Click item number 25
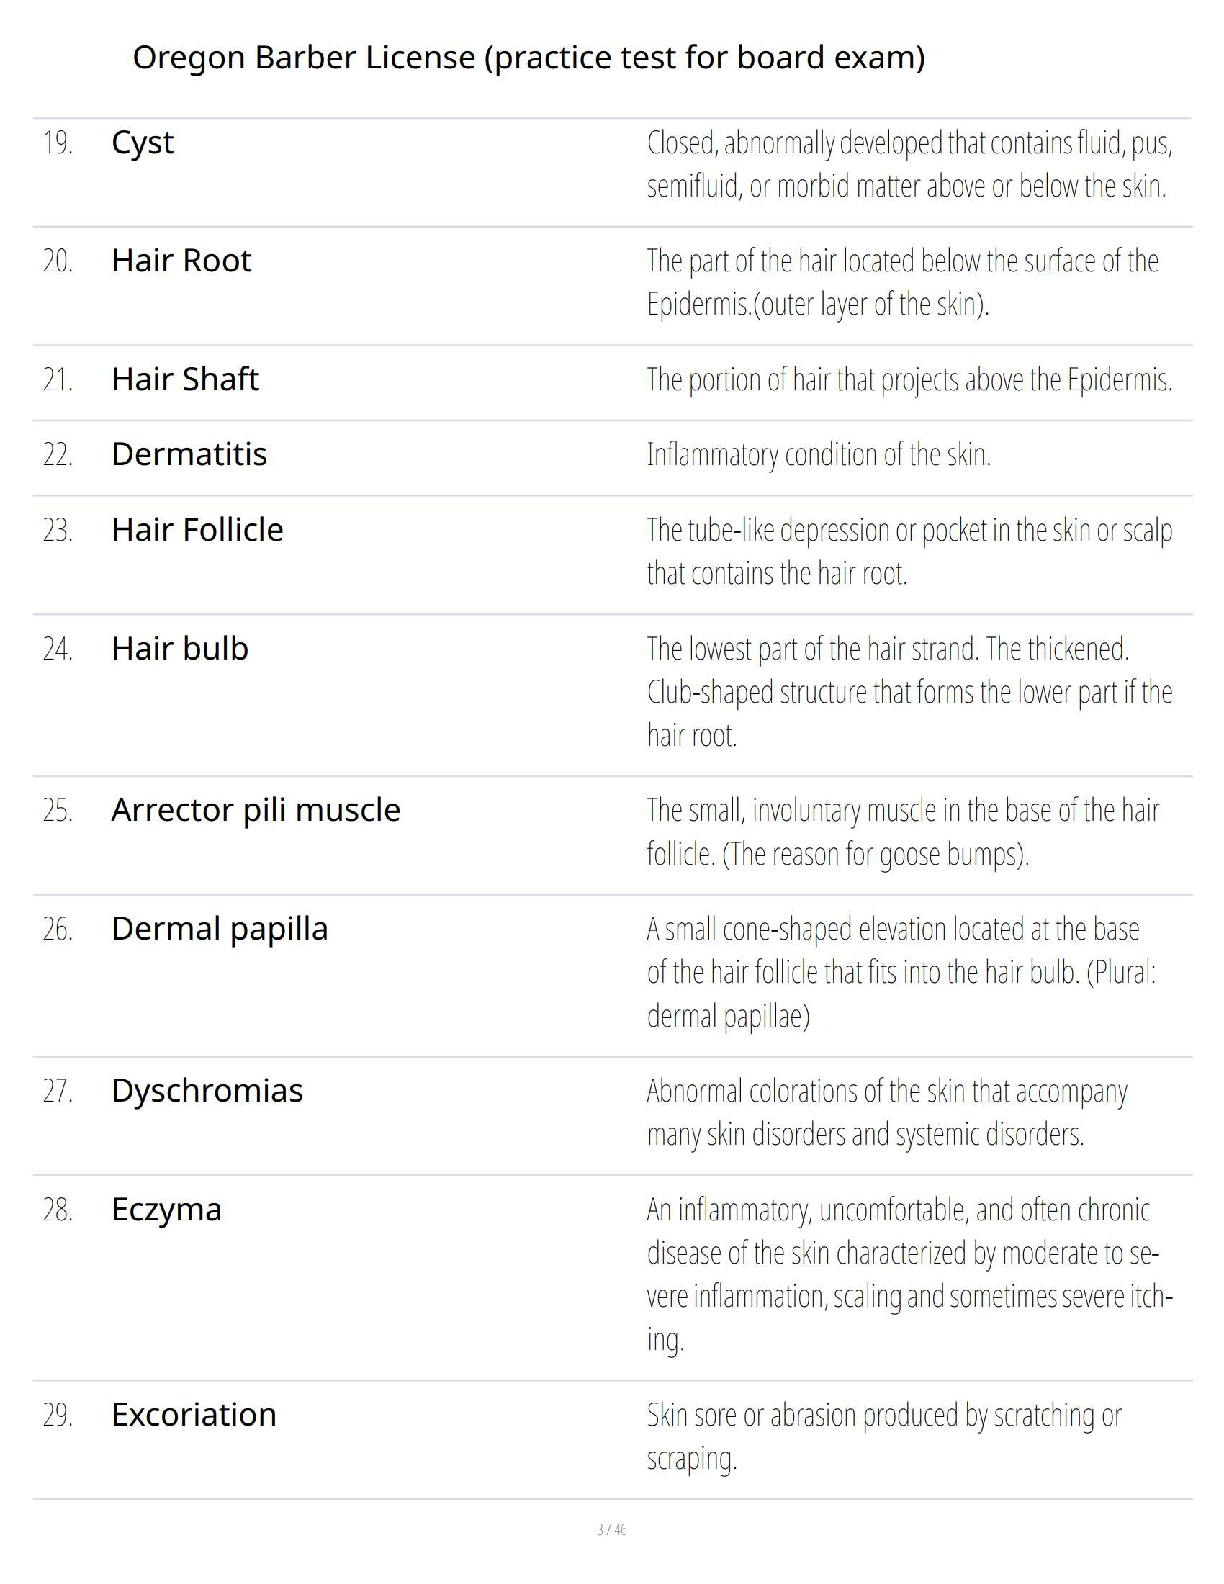 coord(58,810)
